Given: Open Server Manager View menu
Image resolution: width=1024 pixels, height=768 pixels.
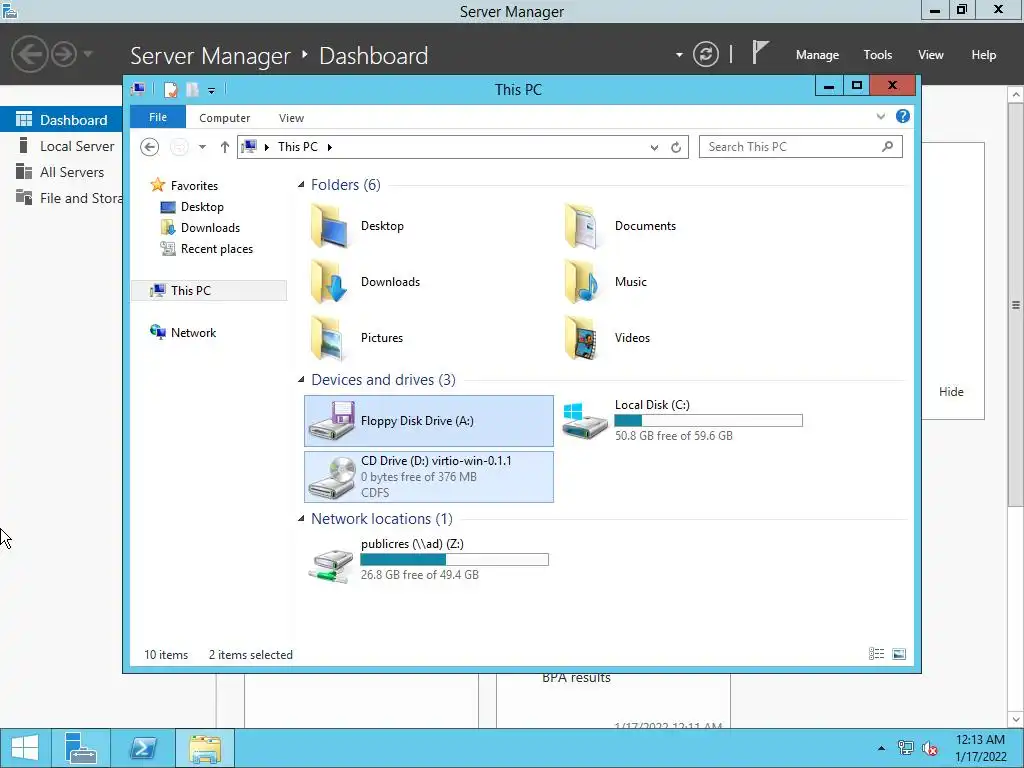Looking at the screenshot, I should pyautogui.click(x=931, y=55).
